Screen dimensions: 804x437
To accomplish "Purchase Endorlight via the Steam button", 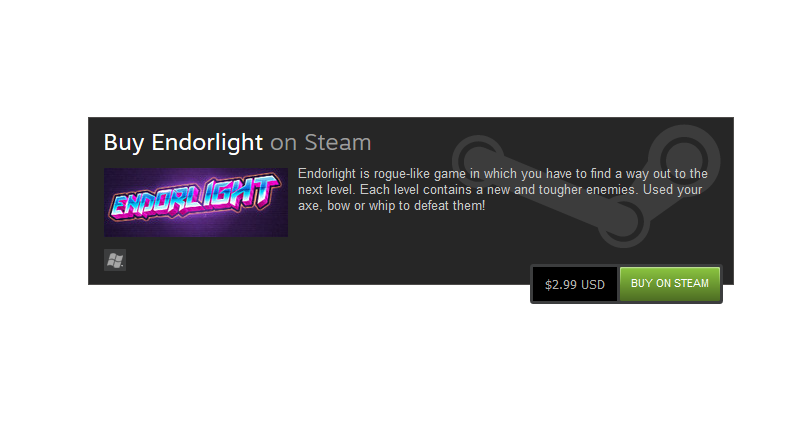I will click(x=670, y=284).
